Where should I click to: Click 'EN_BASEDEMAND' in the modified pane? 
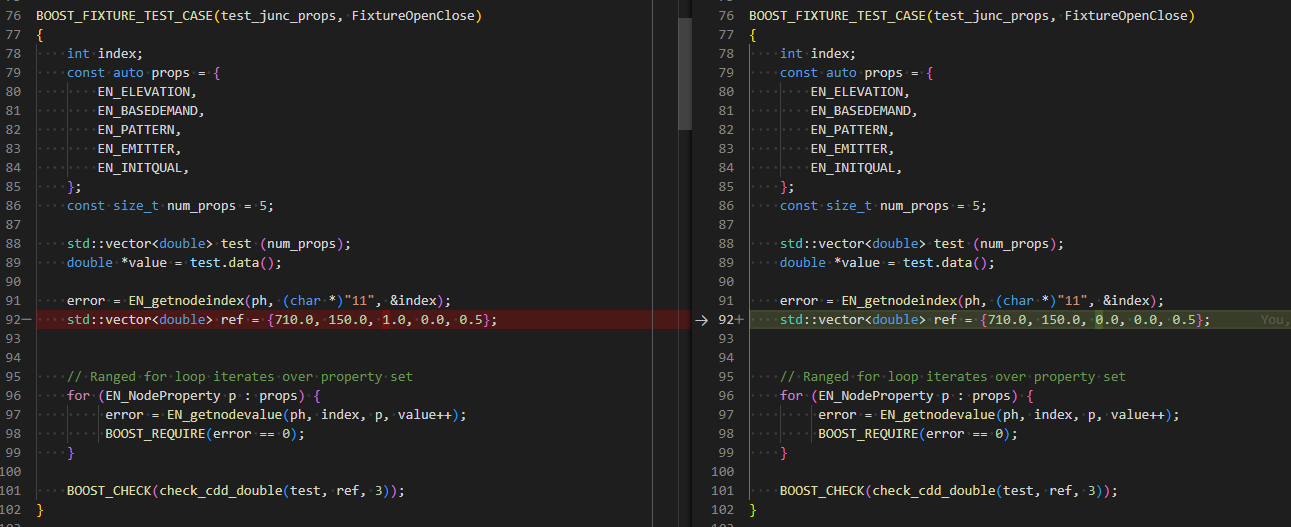click(x=861, y=111)
